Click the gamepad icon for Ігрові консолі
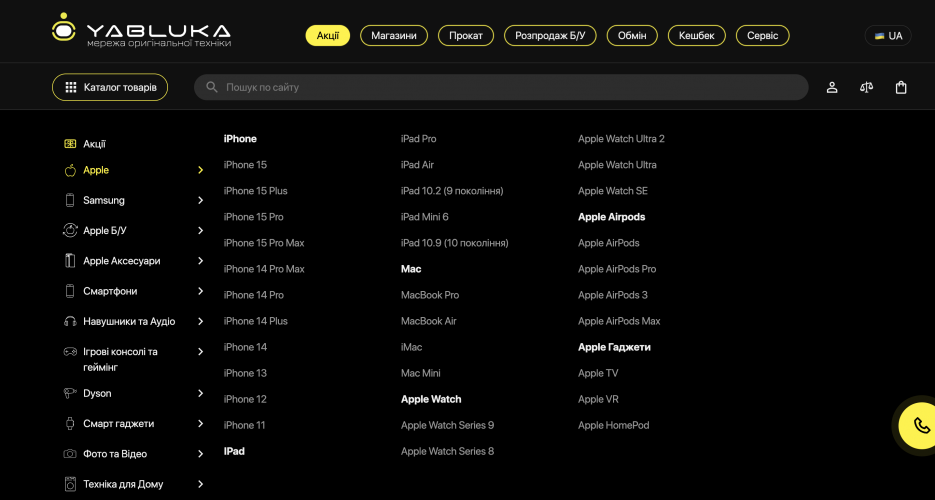 pos(70,352)
